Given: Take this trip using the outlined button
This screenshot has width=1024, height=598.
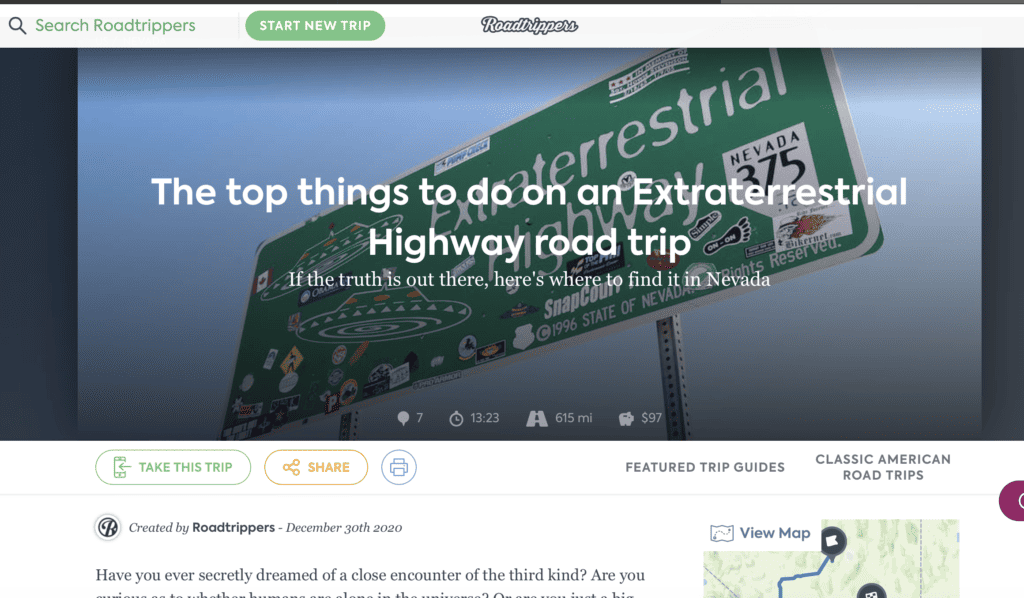Looking at the screenshot, I should coord(173,467).
